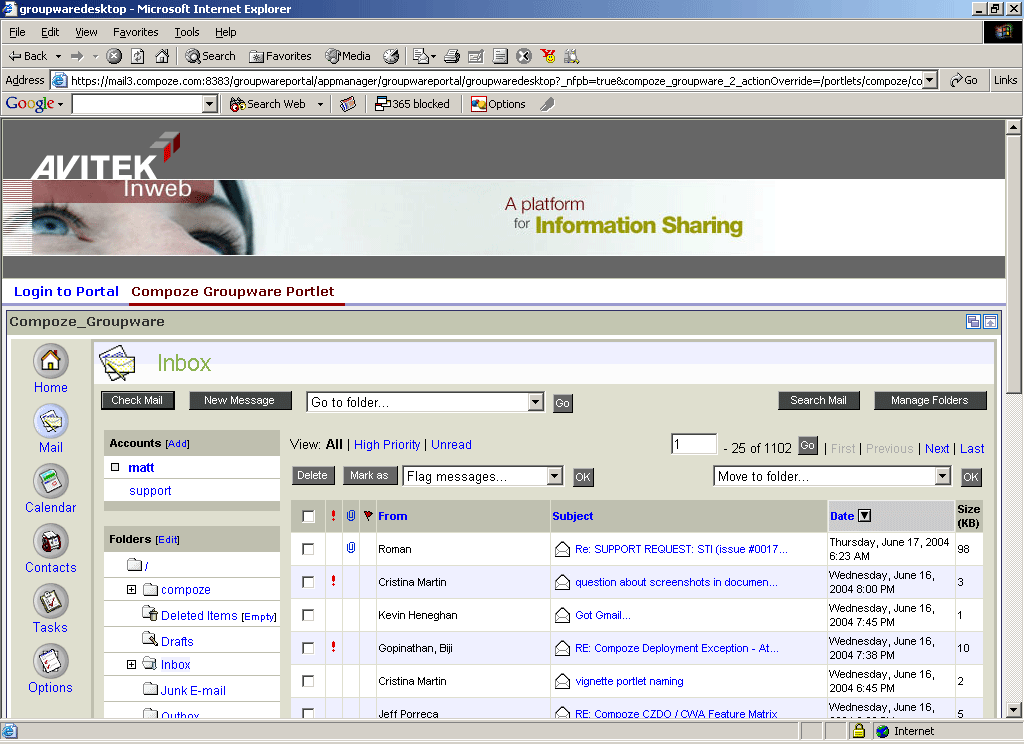This screenshot has width=1024, height=744.
Task: Open the Mail icon in sidebar
Action: click(x=51, y=421)
